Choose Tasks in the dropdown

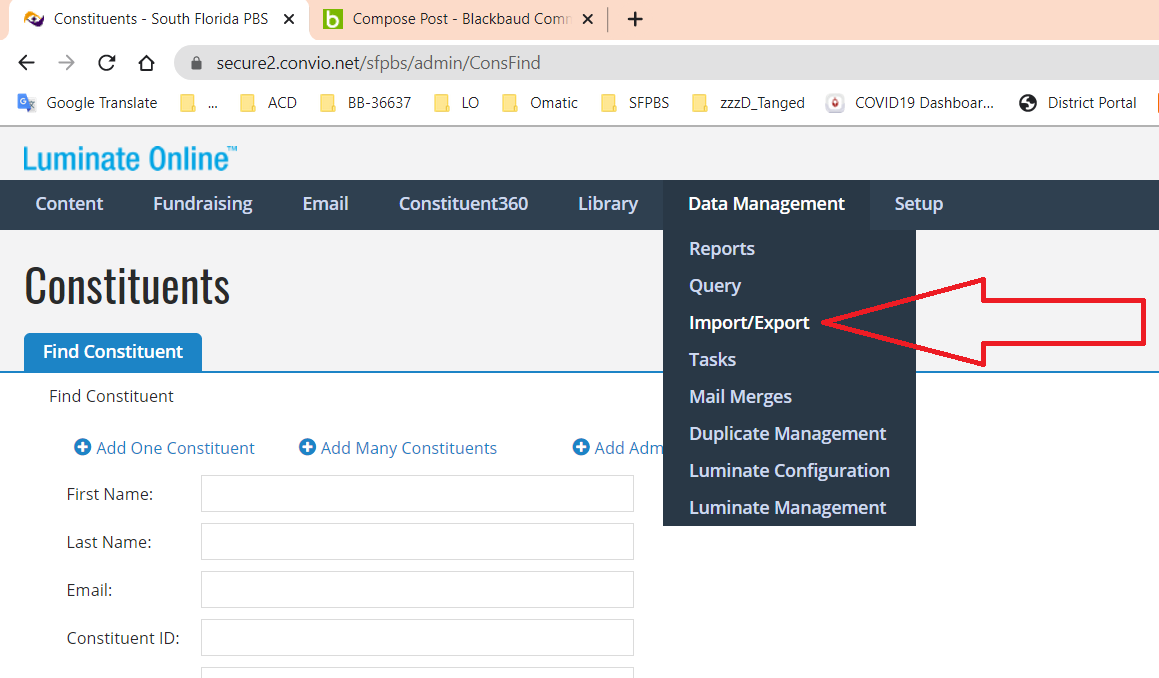point(713,359)
